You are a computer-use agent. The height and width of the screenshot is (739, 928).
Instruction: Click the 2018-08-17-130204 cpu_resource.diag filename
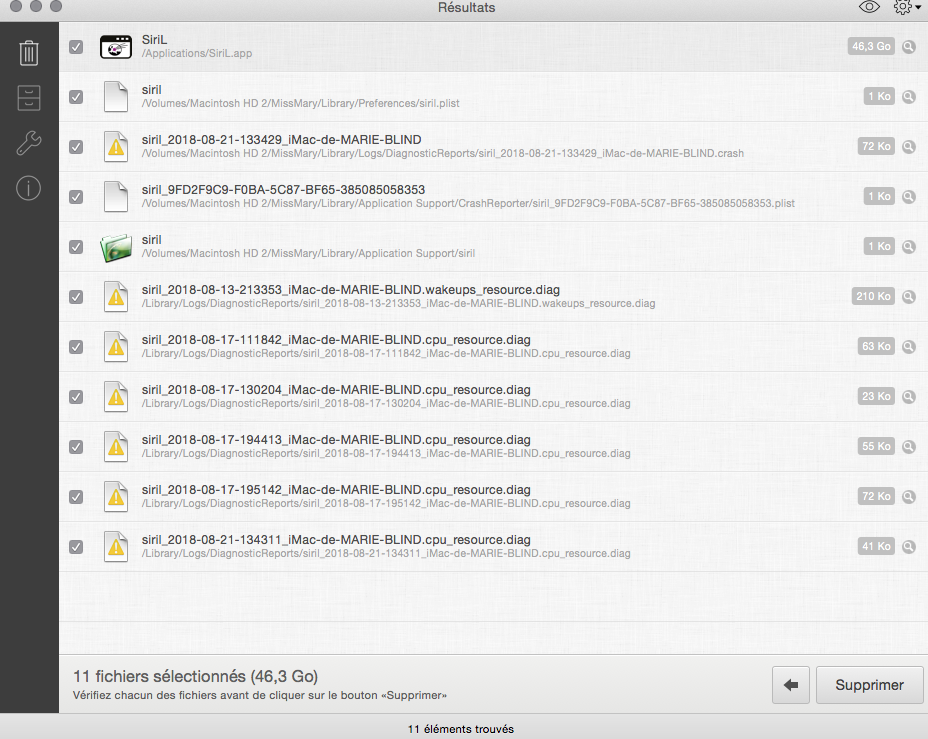coord(336,389)
